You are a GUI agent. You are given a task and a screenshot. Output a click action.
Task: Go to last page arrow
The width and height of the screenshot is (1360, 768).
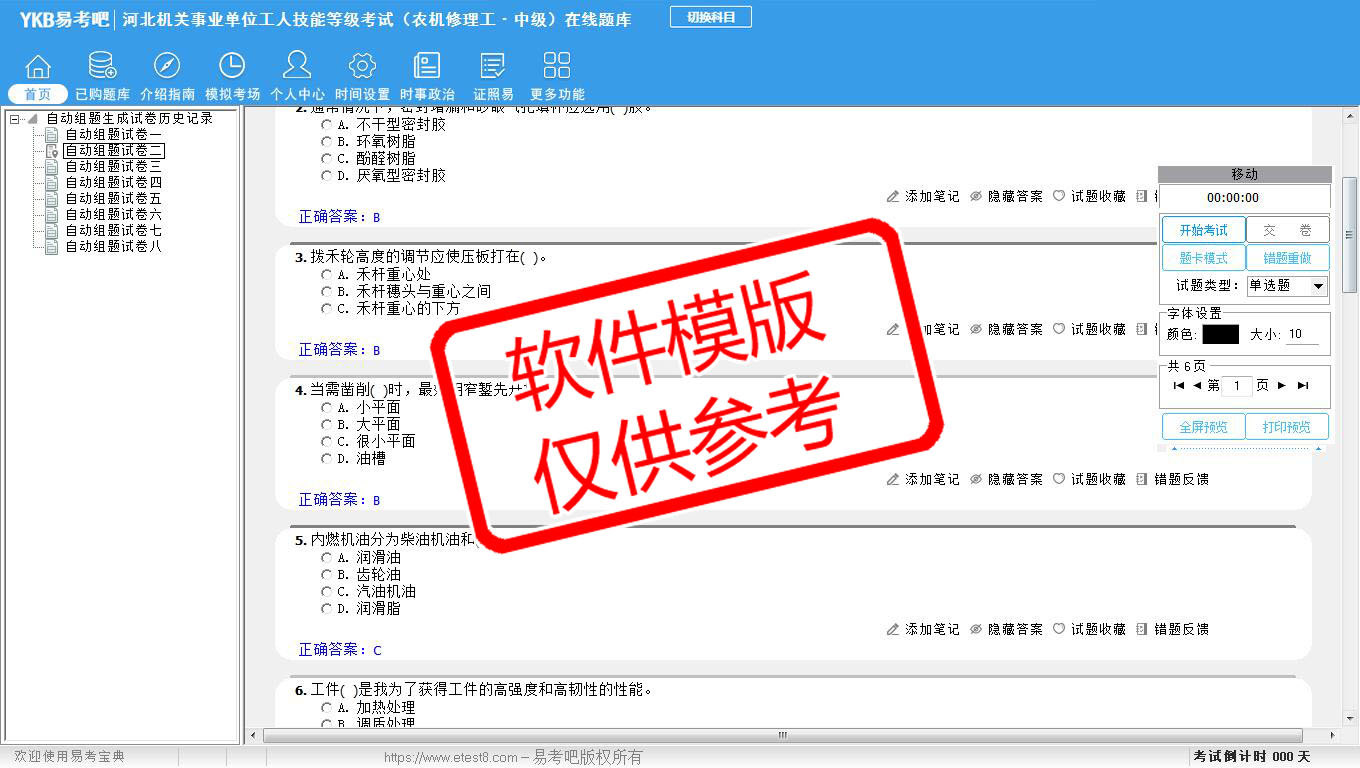1302,385
